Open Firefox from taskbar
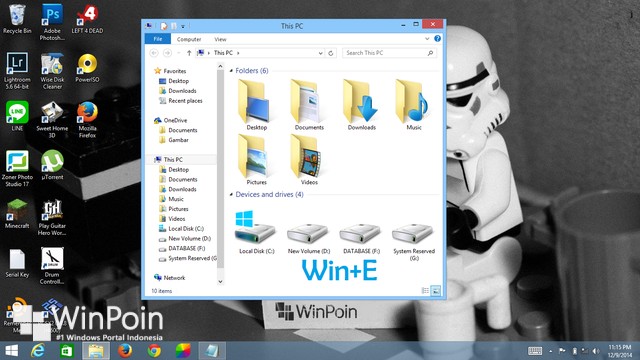The width and height of the screenshot is (640, 360). [125, 351]
